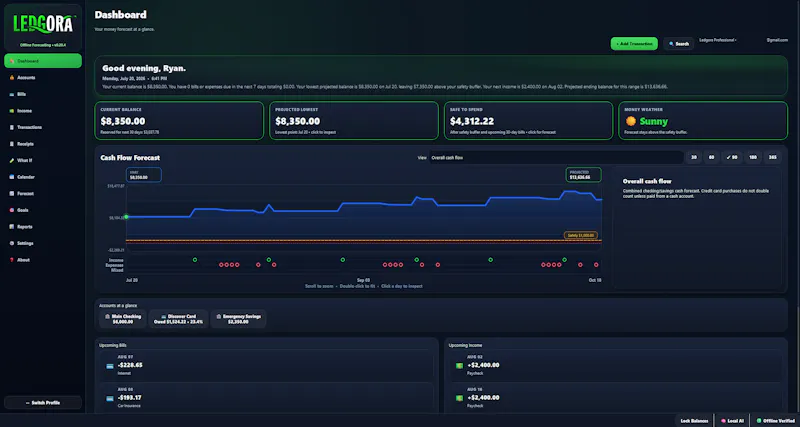The image size is (800, 427).
Task: Click the Aug 16 +$2,400.00 income amount
Action: tap(483, 397)
